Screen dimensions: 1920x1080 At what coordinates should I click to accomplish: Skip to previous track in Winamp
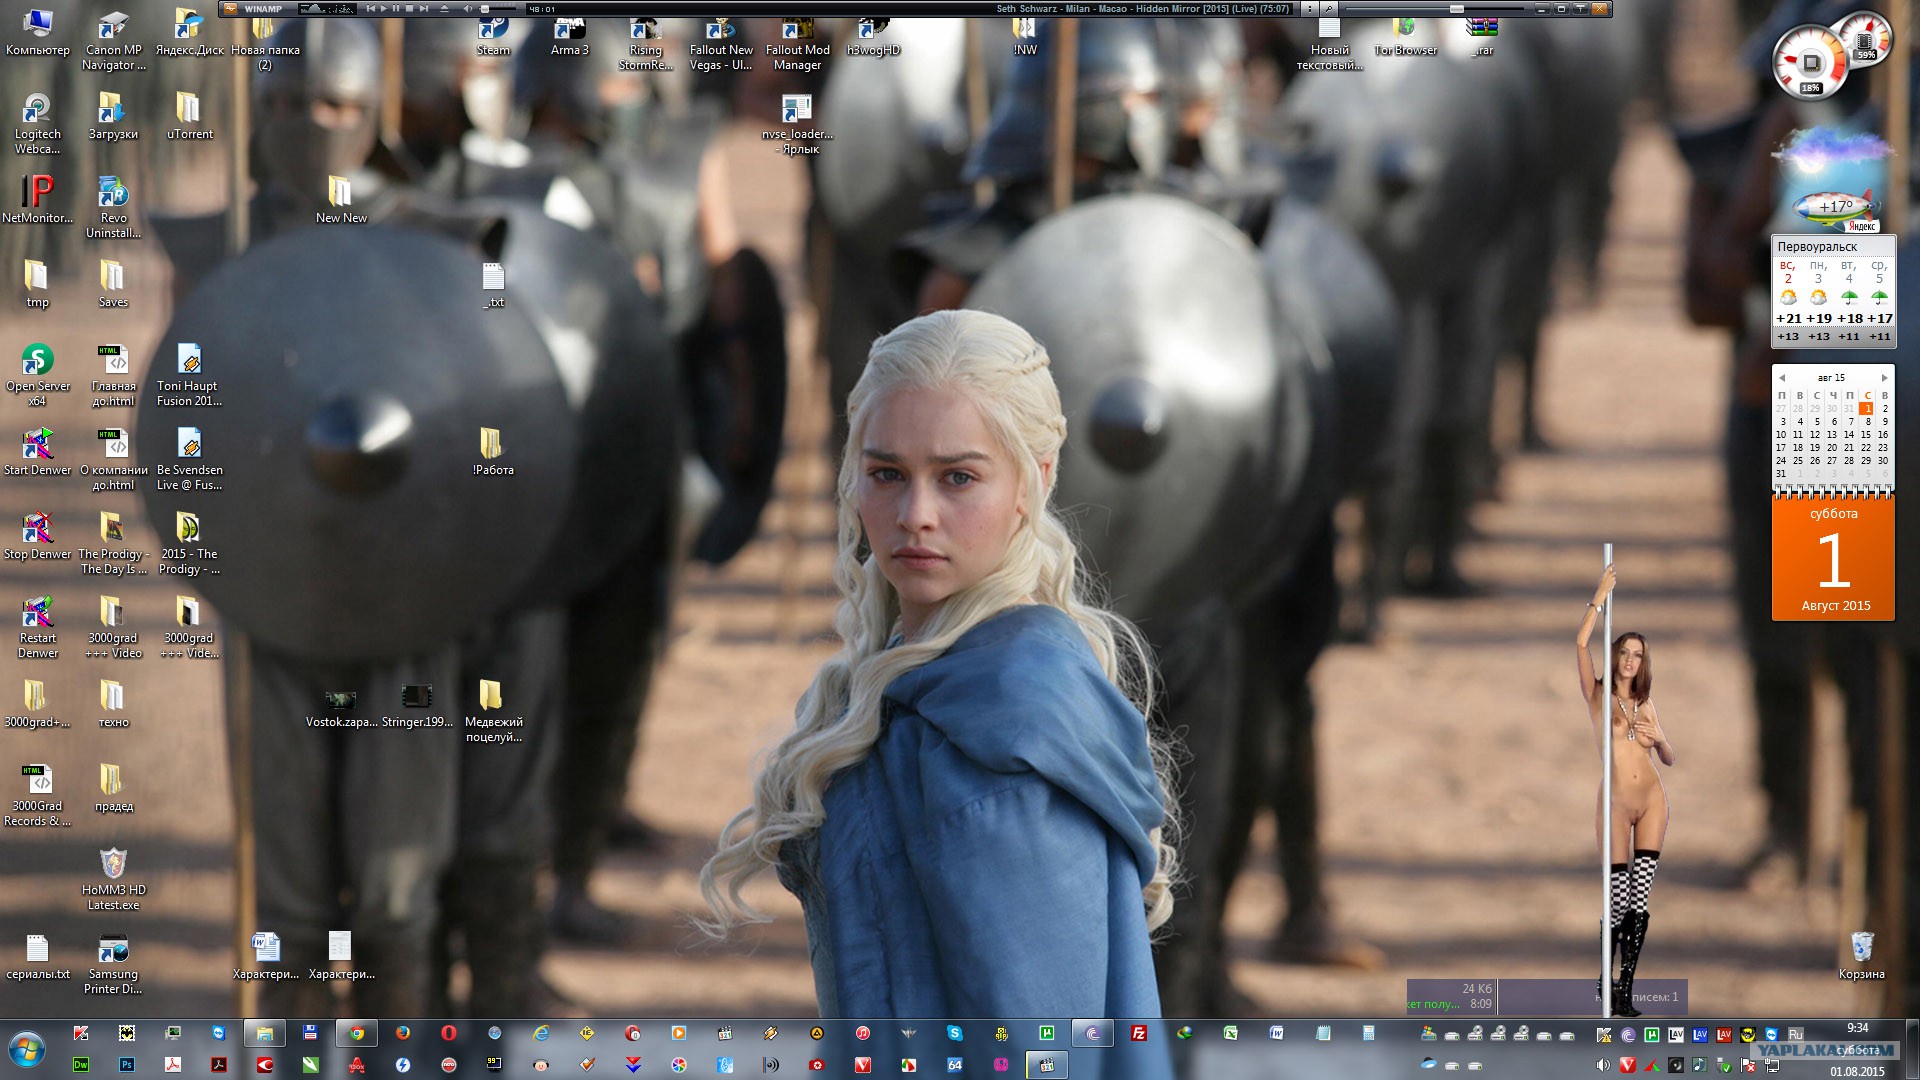tap(371, 9)
